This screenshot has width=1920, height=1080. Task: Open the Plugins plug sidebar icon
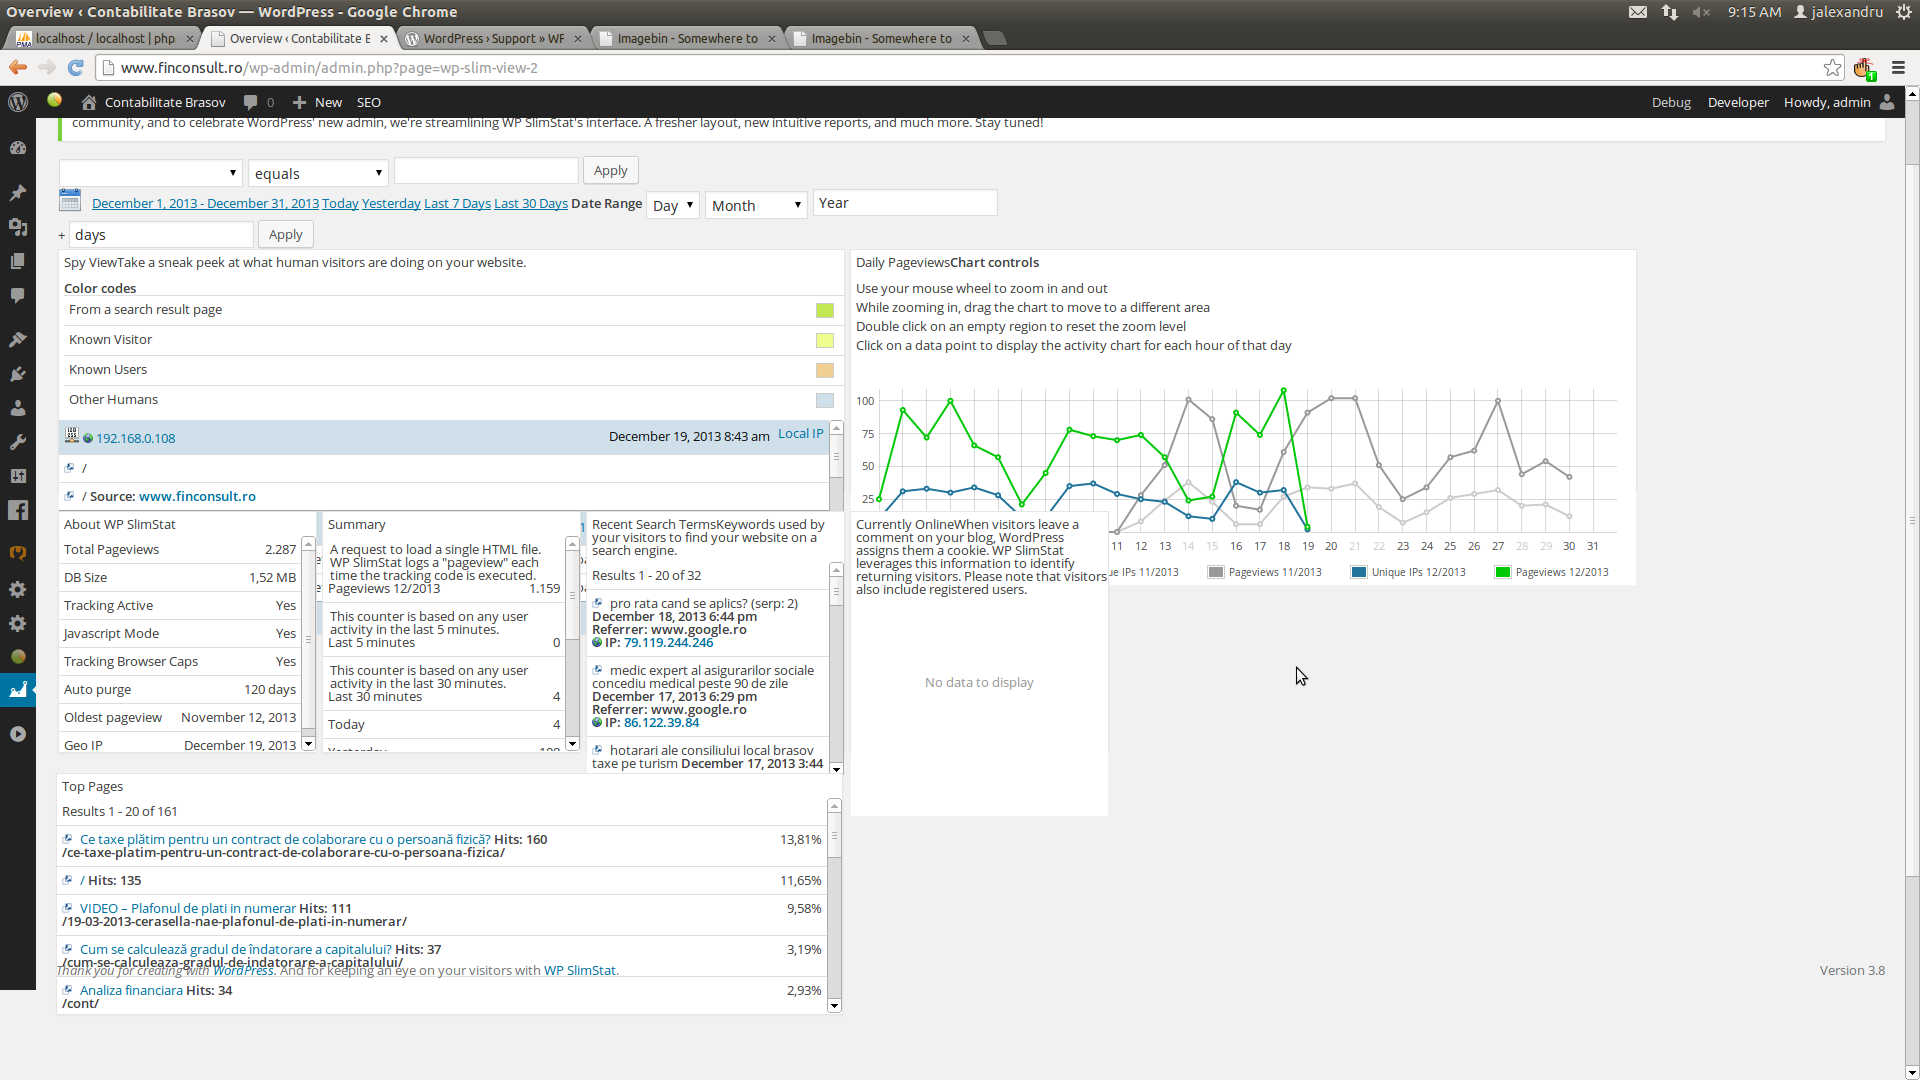(x=18, y=374)
